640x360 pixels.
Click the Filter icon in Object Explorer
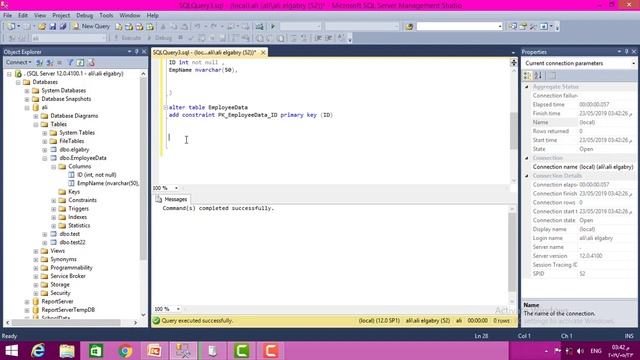70,62
